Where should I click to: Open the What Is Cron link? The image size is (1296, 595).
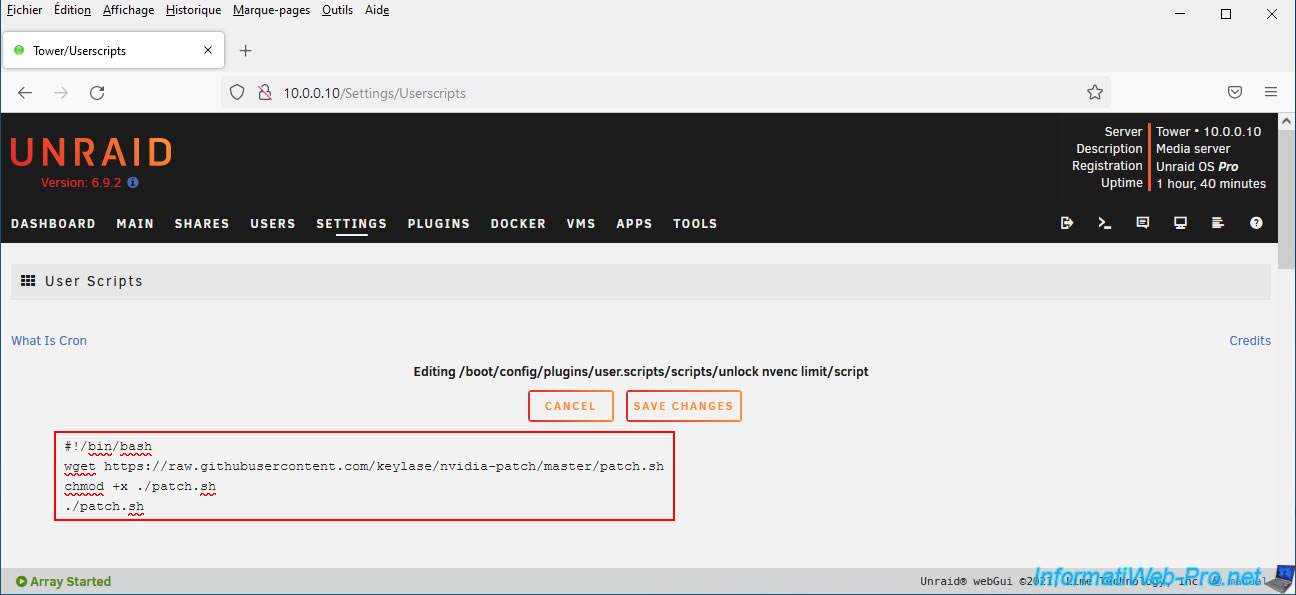tap(49, 341)
